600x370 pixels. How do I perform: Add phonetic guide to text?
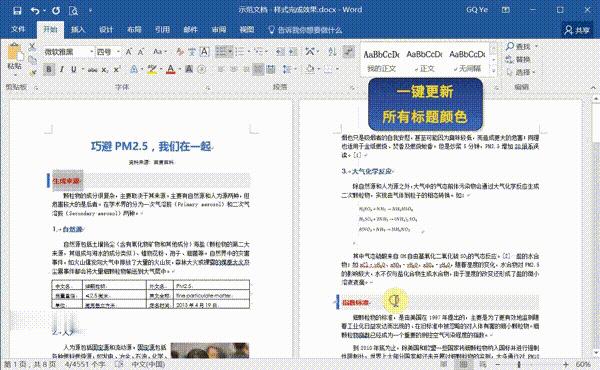tap(192, 52)
